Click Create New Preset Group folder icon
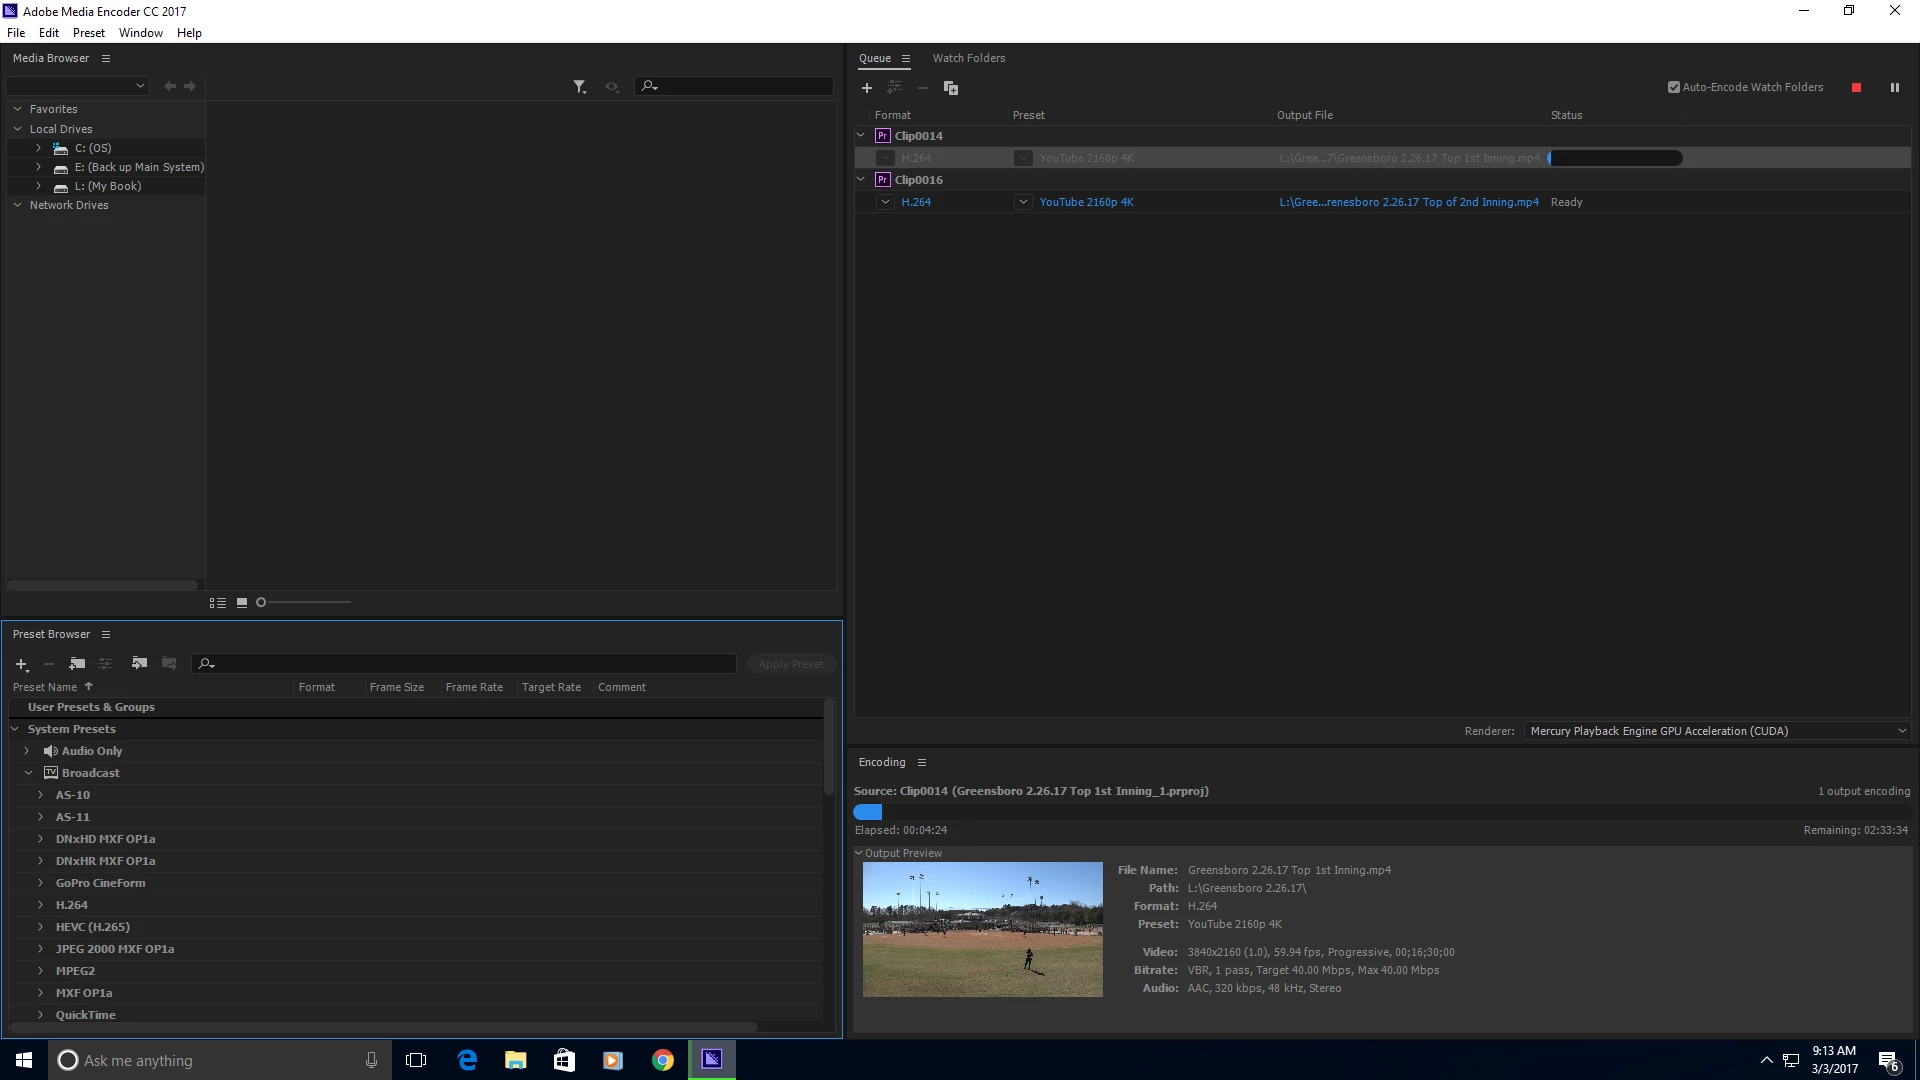Viewport: 1920px width, 1080px height. point(77,664)
